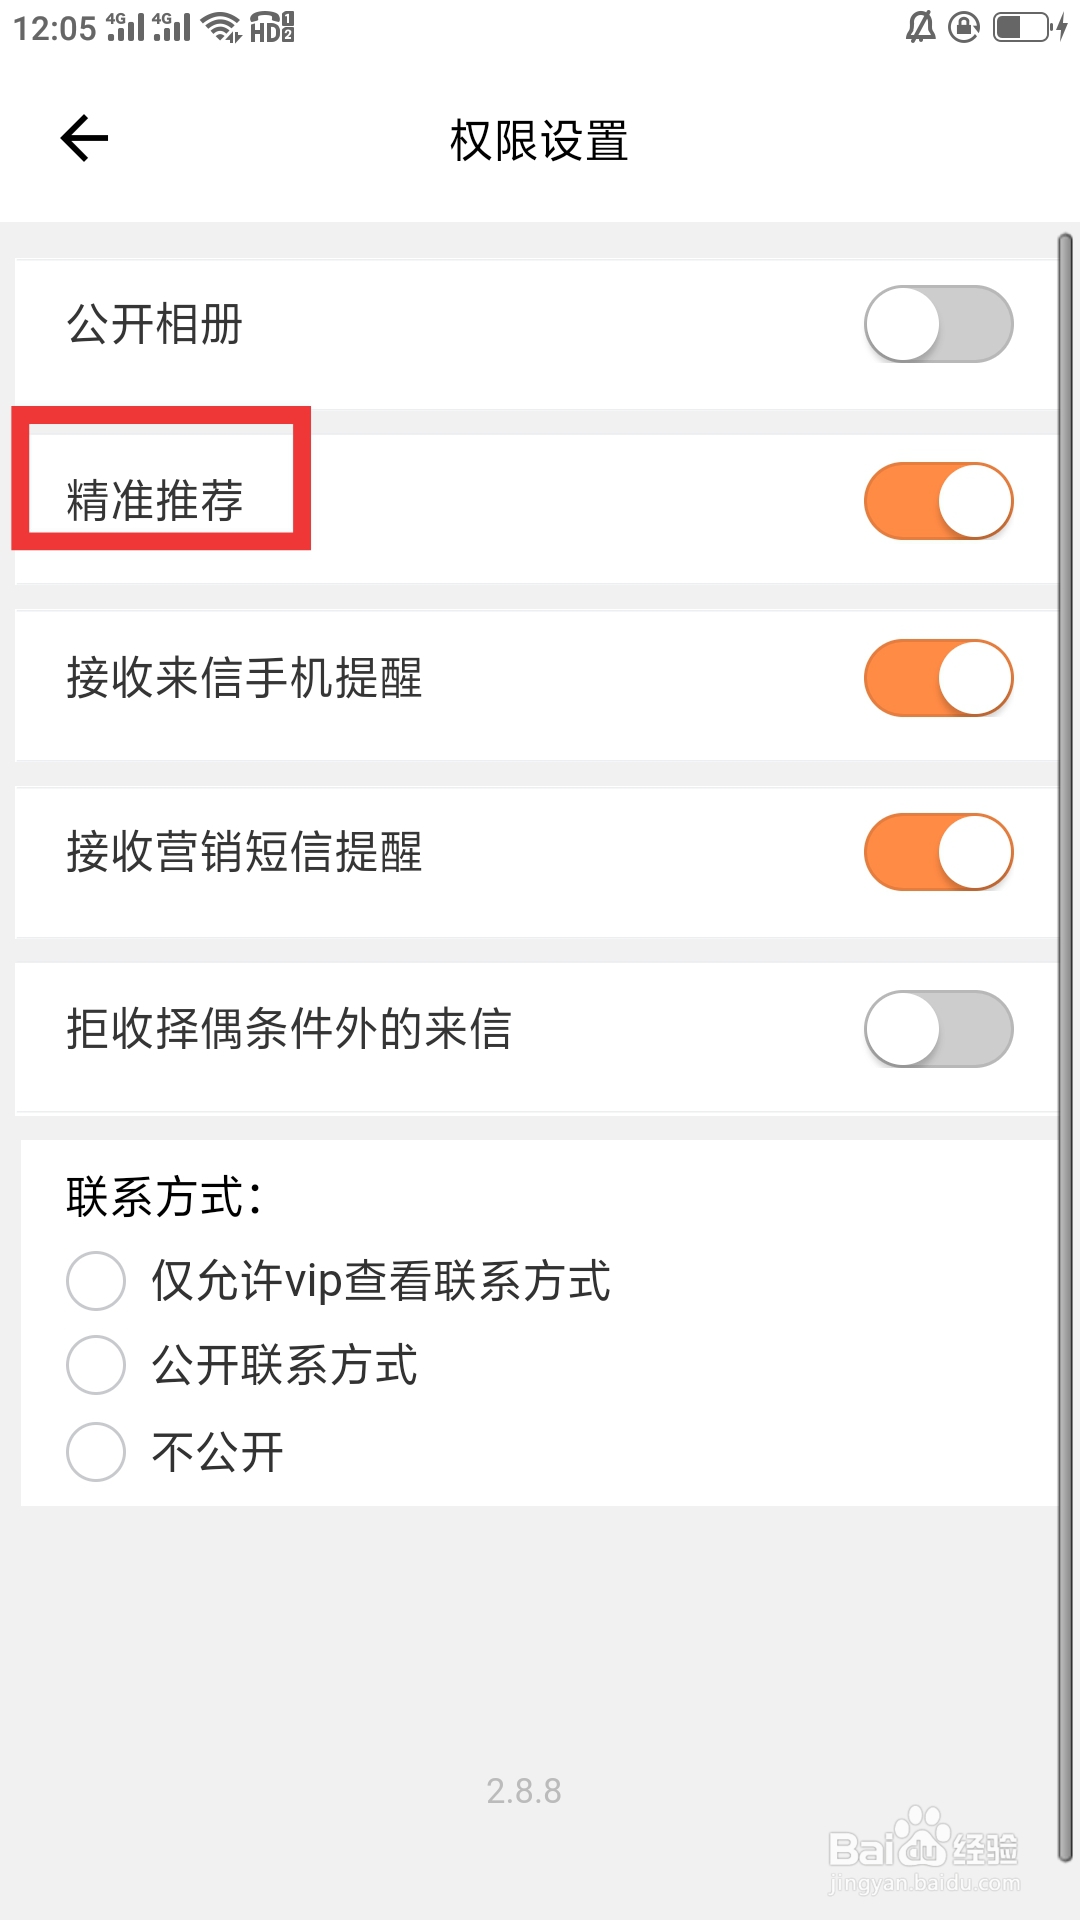Tap the version number 2.8.8
Viewport: 1080px width, 1920px height.
coord(524,1791)
